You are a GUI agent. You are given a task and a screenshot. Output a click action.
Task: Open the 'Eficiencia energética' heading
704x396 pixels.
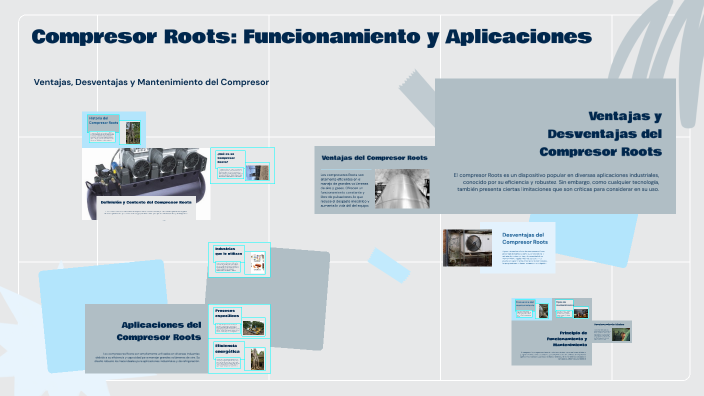click(x=227, y=348)
